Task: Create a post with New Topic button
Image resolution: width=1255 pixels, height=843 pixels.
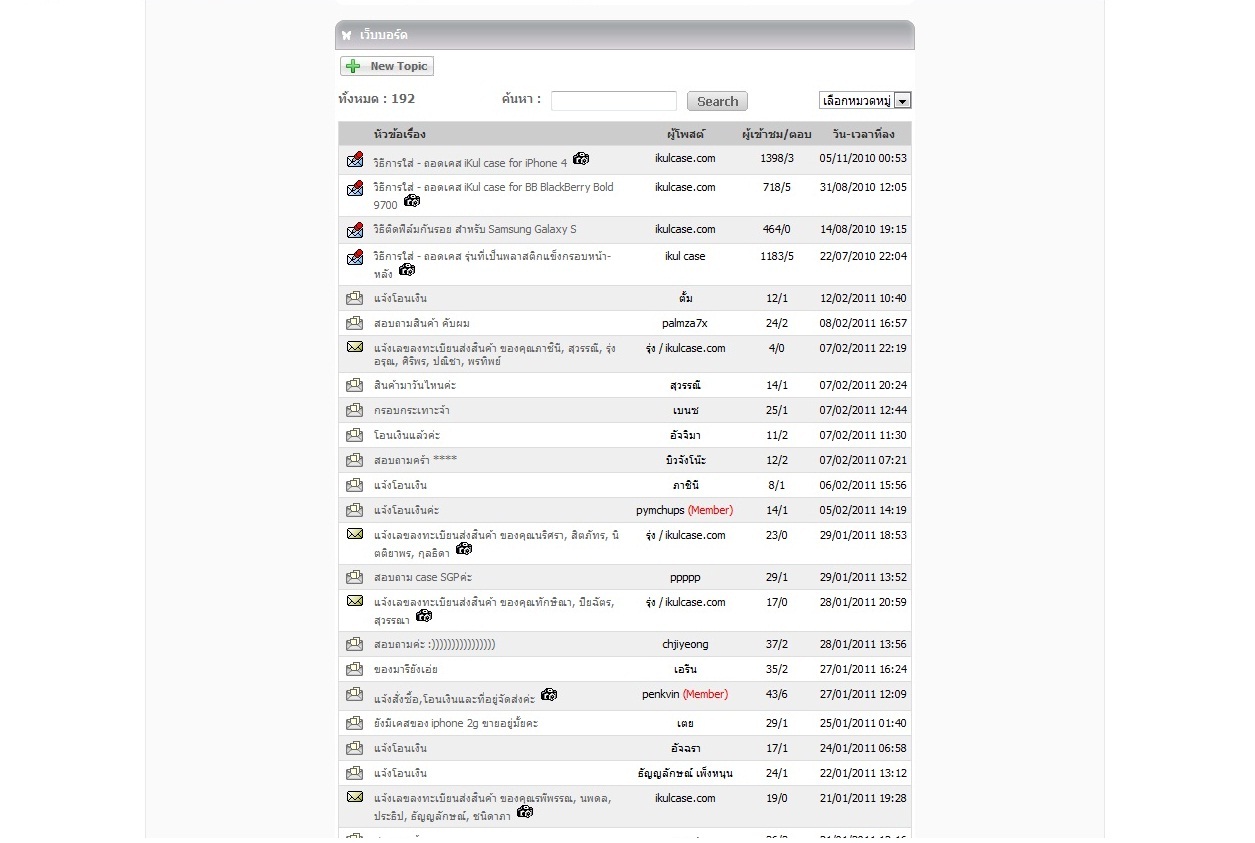Action: point(387,66)
